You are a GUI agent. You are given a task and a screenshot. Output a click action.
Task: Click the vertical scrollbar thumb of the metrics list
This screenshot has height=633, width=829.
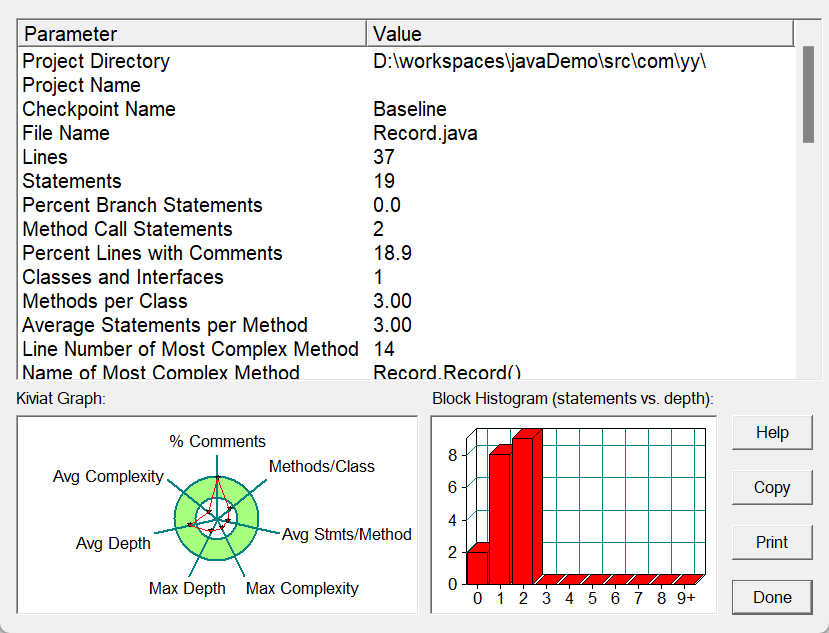click(x=808, y=95)
